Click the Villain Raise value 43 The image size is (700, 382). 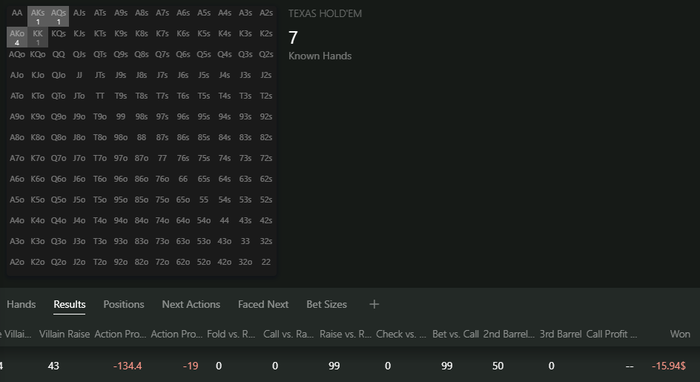click(53, 366)
